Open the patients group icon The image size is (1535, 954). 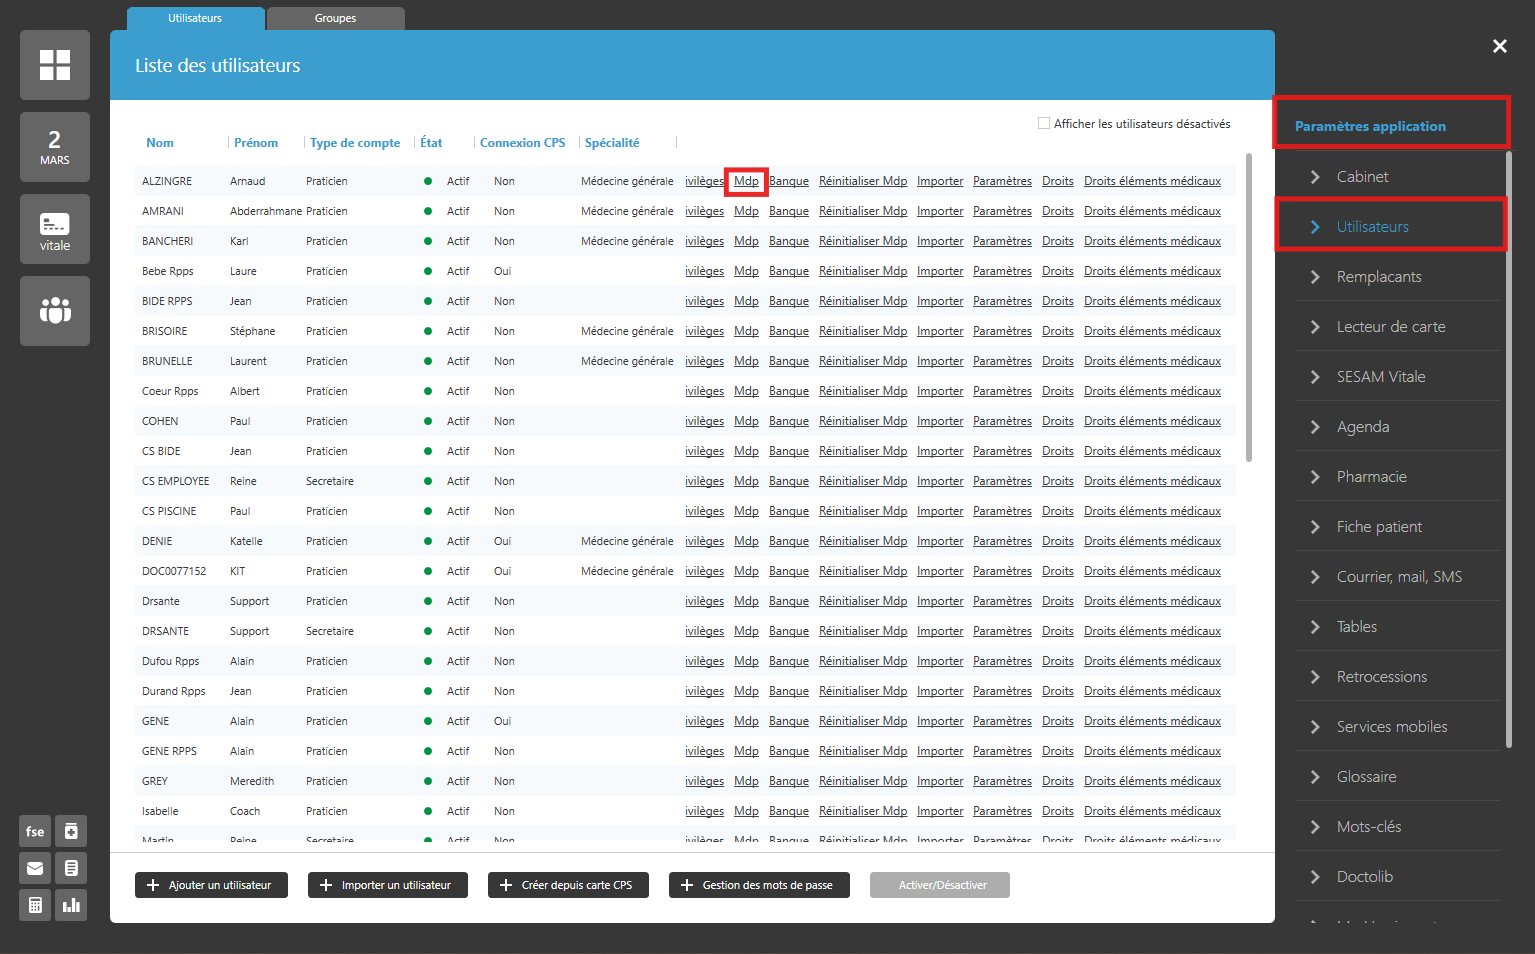[x=55, y=311]
